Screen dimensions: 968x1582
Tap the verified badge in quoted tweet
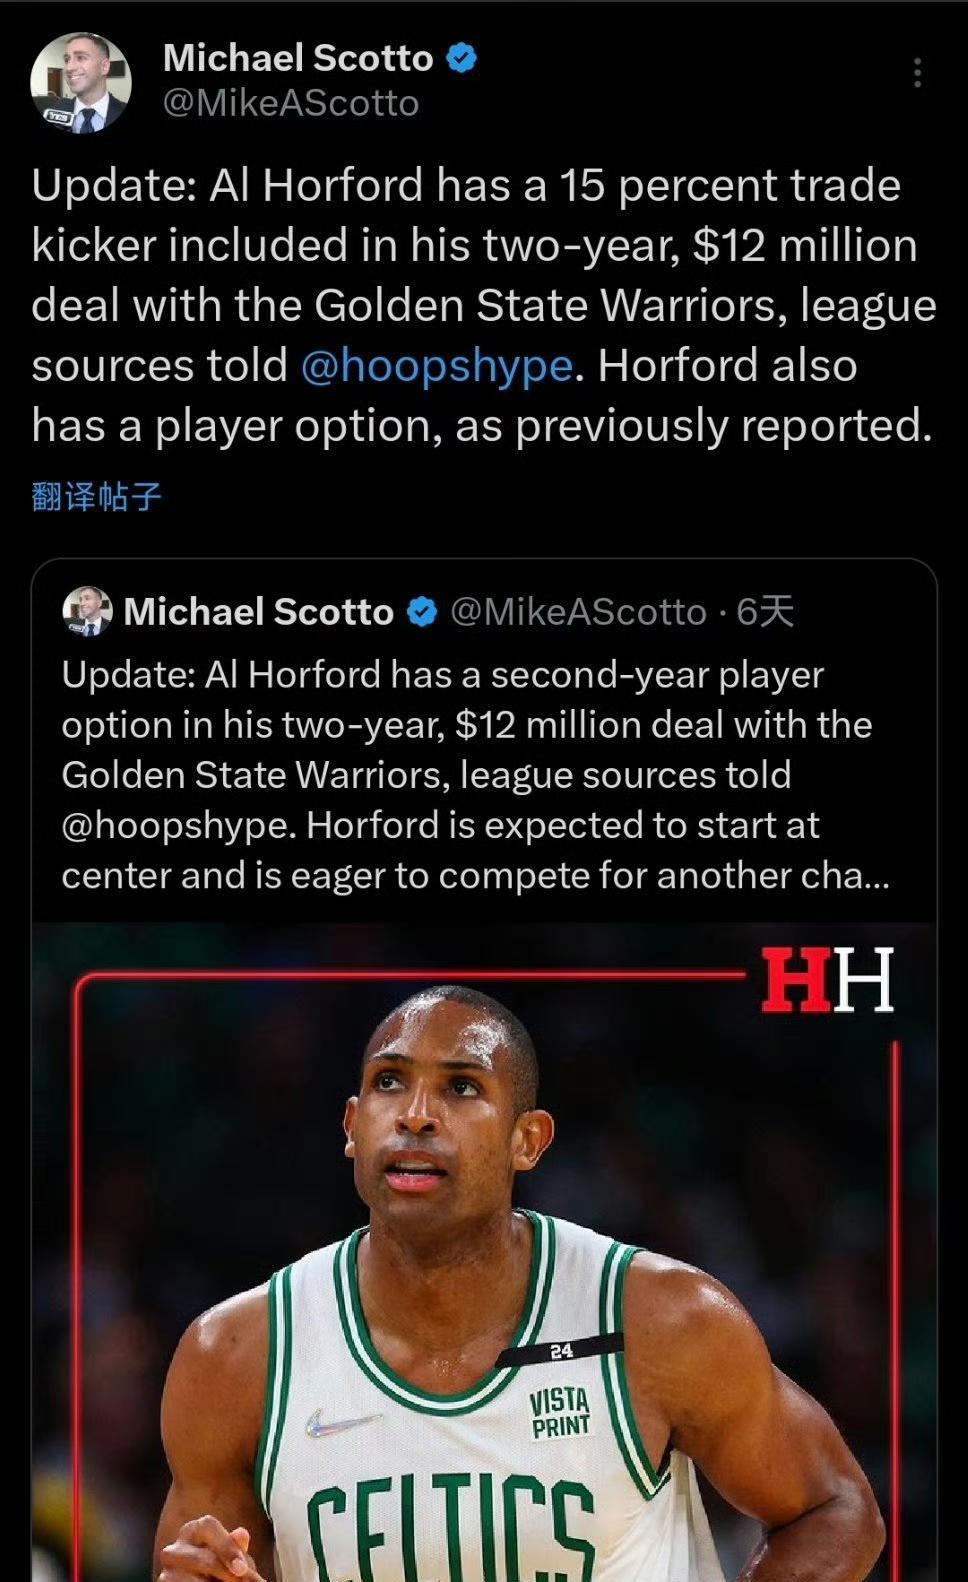423,612
